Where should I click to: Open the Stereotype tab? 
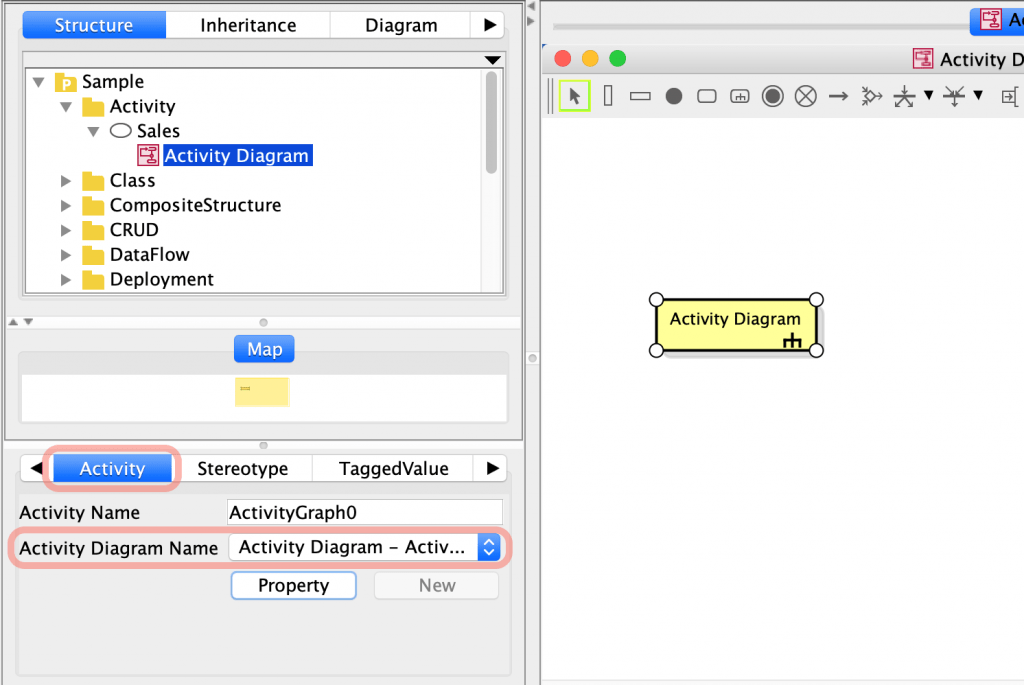[x=242, y=468]
